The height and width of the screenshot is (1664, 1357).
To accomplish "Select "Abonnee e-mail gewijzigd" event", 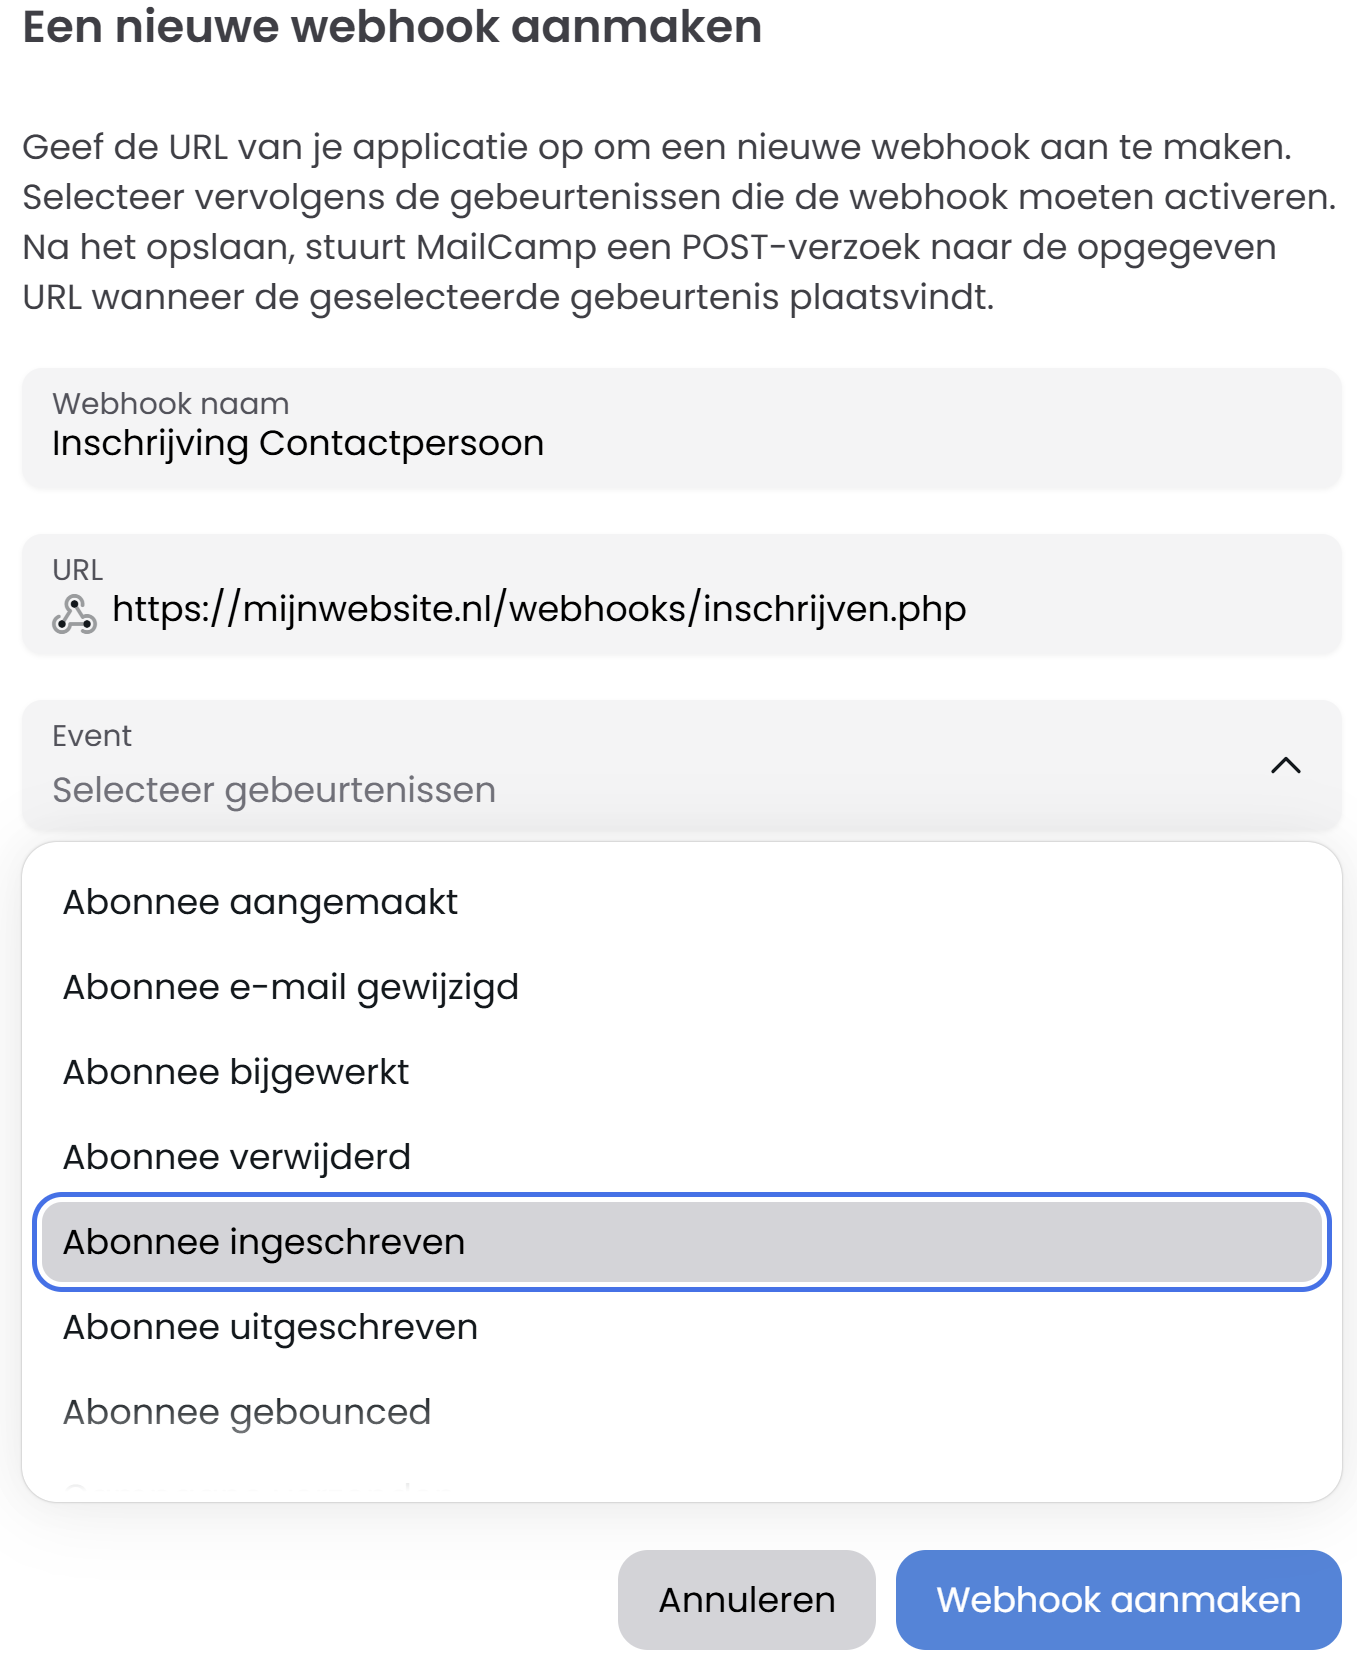I will point(291,986).
